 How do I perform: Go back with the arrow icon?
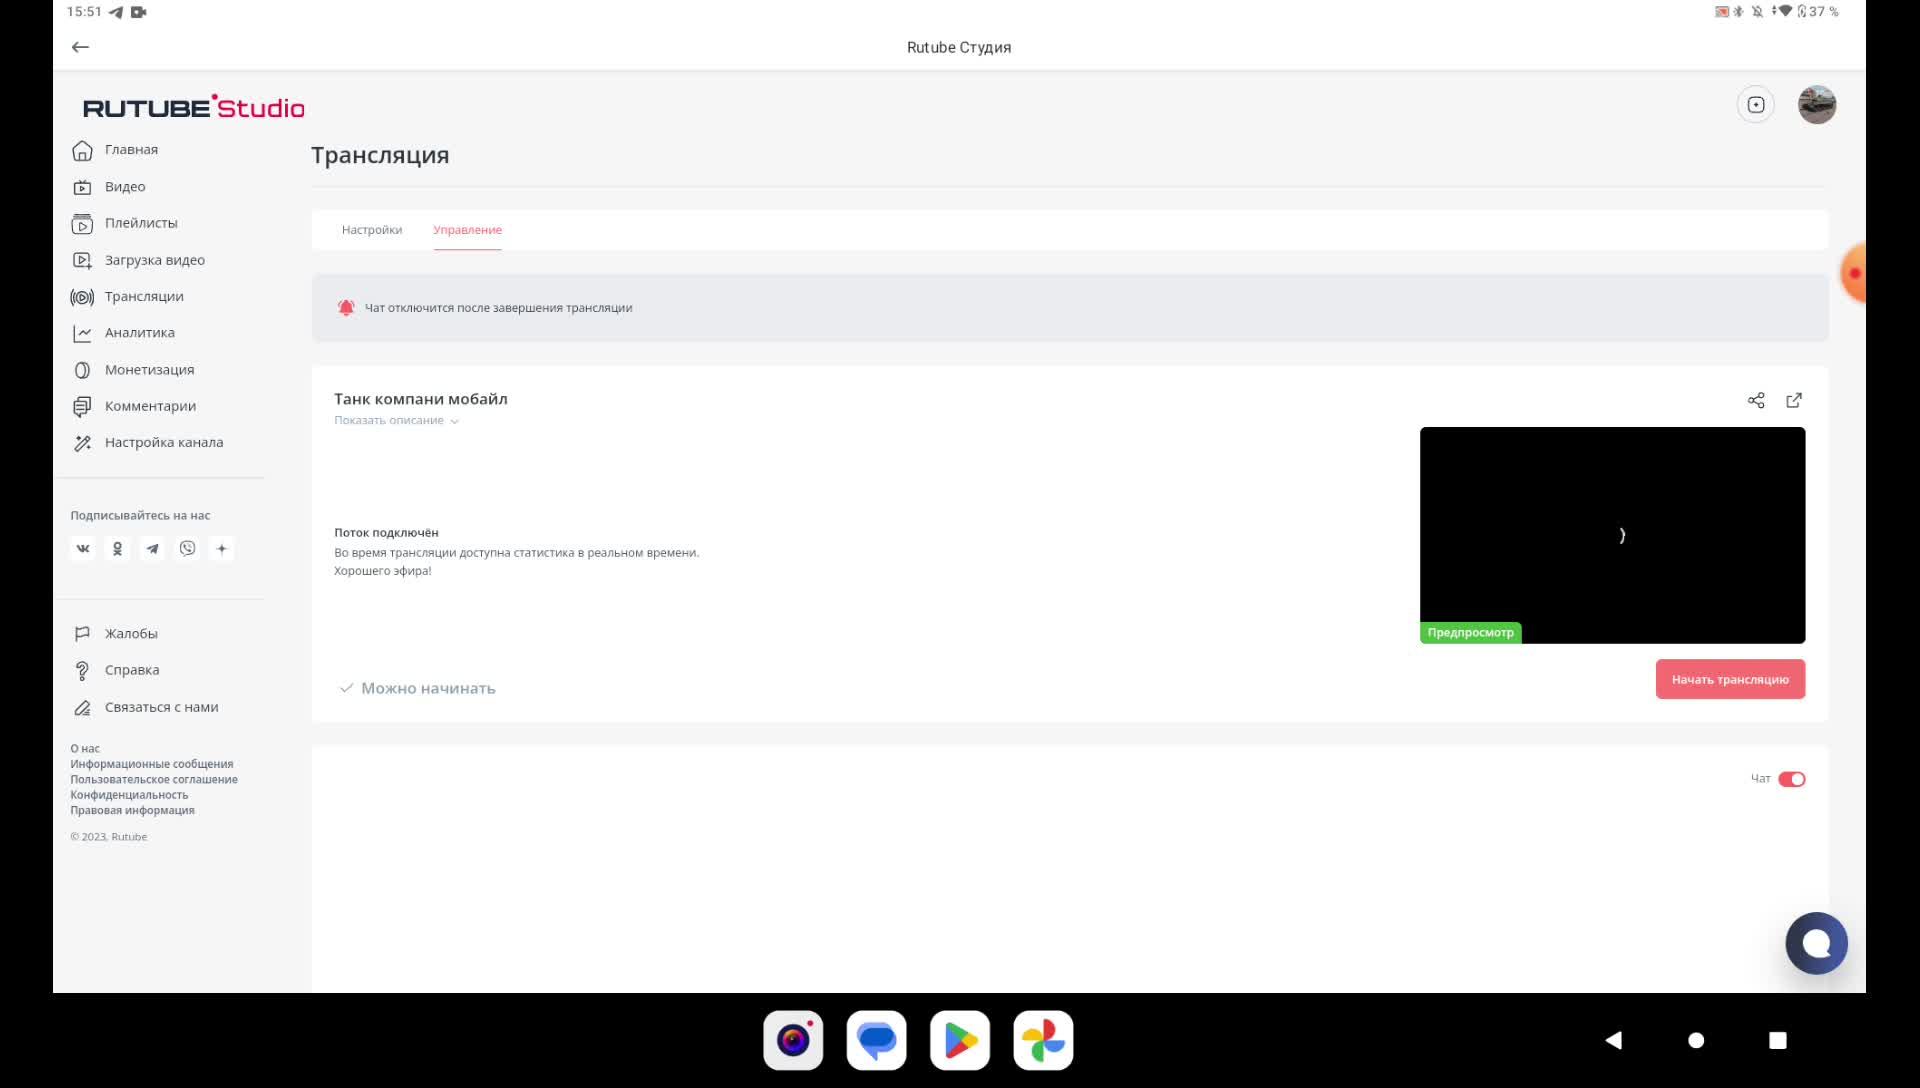click(x=81, y=47)
